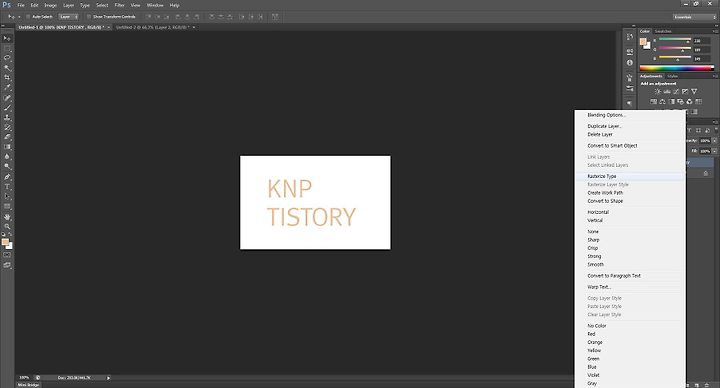Click the Mini Bridge panel tab
Viewport: 720px width, 388px height.
coord(28,385)
